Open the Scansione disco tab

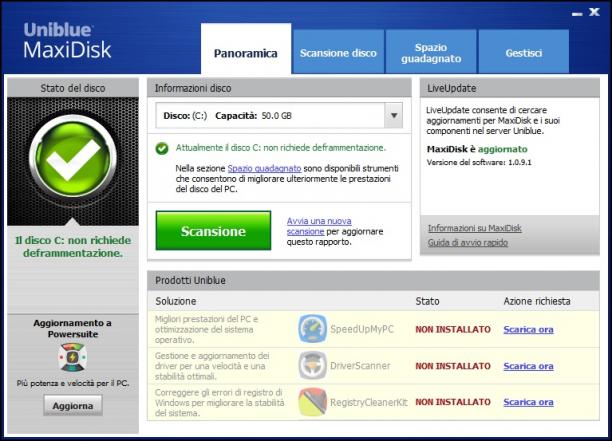click(338, 52)
